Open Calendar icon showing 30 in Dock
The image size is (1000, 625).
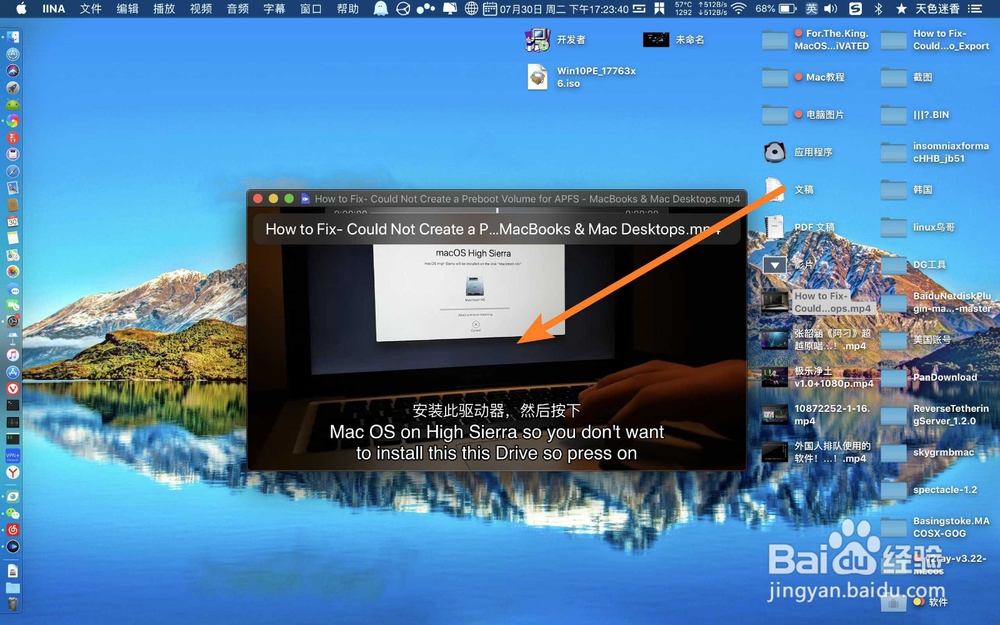click(x=13, y=221)
